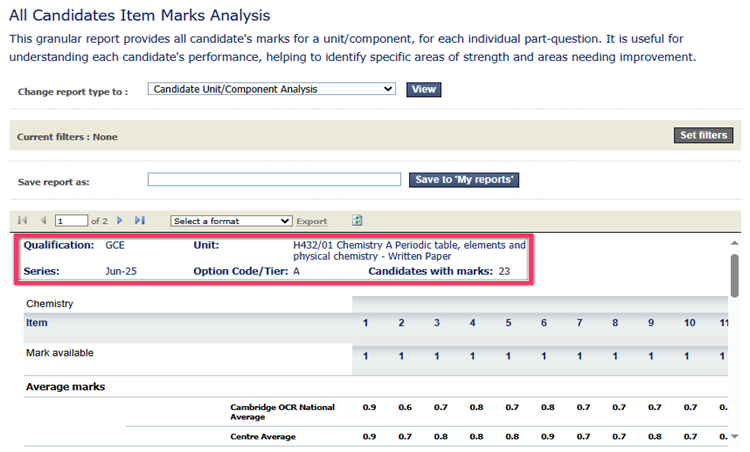Go to the previous report page
Image resolution: width=750 pixels, height=452 pixels.
click(x=43, y=220)
